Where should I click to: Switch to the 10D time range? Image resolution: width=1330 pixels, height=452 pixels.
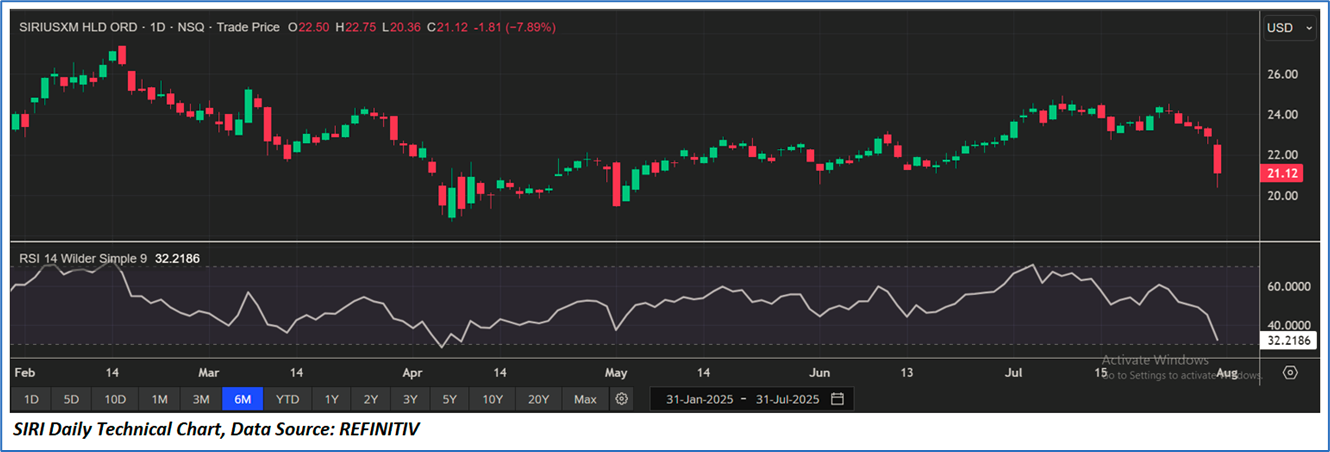[x=115, y=399]
